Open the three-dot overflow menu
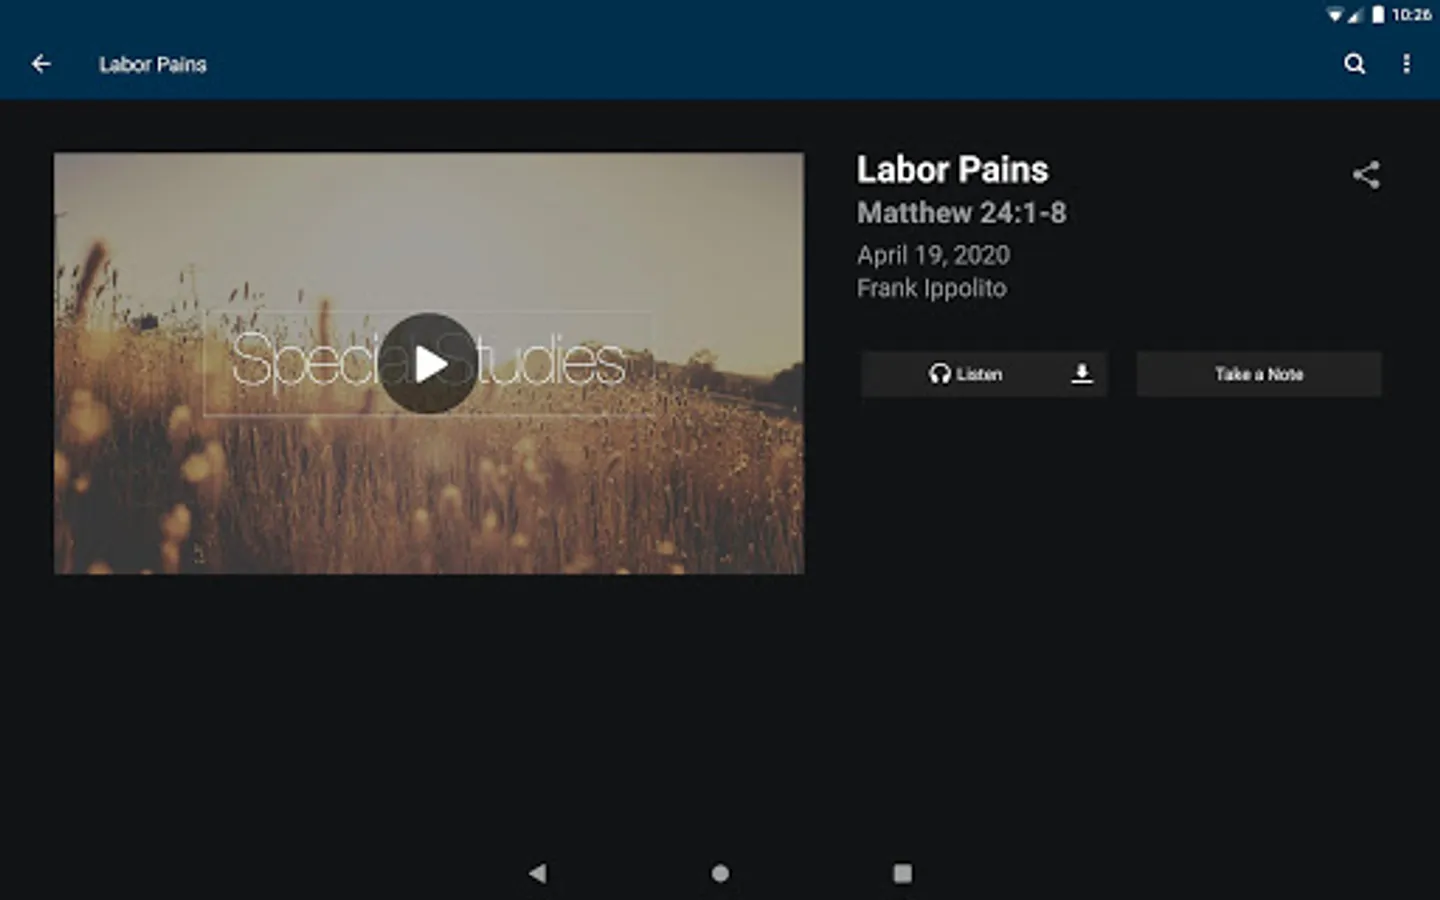 pyautogui.click(x=1406, y=64)
